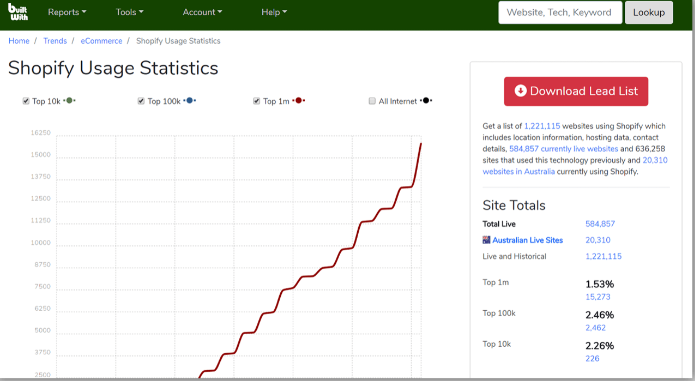The height and width of the screenshot is (381, 695).
Task: Click the Live and Historical 1,221,115 value
Action: (603, 256)
